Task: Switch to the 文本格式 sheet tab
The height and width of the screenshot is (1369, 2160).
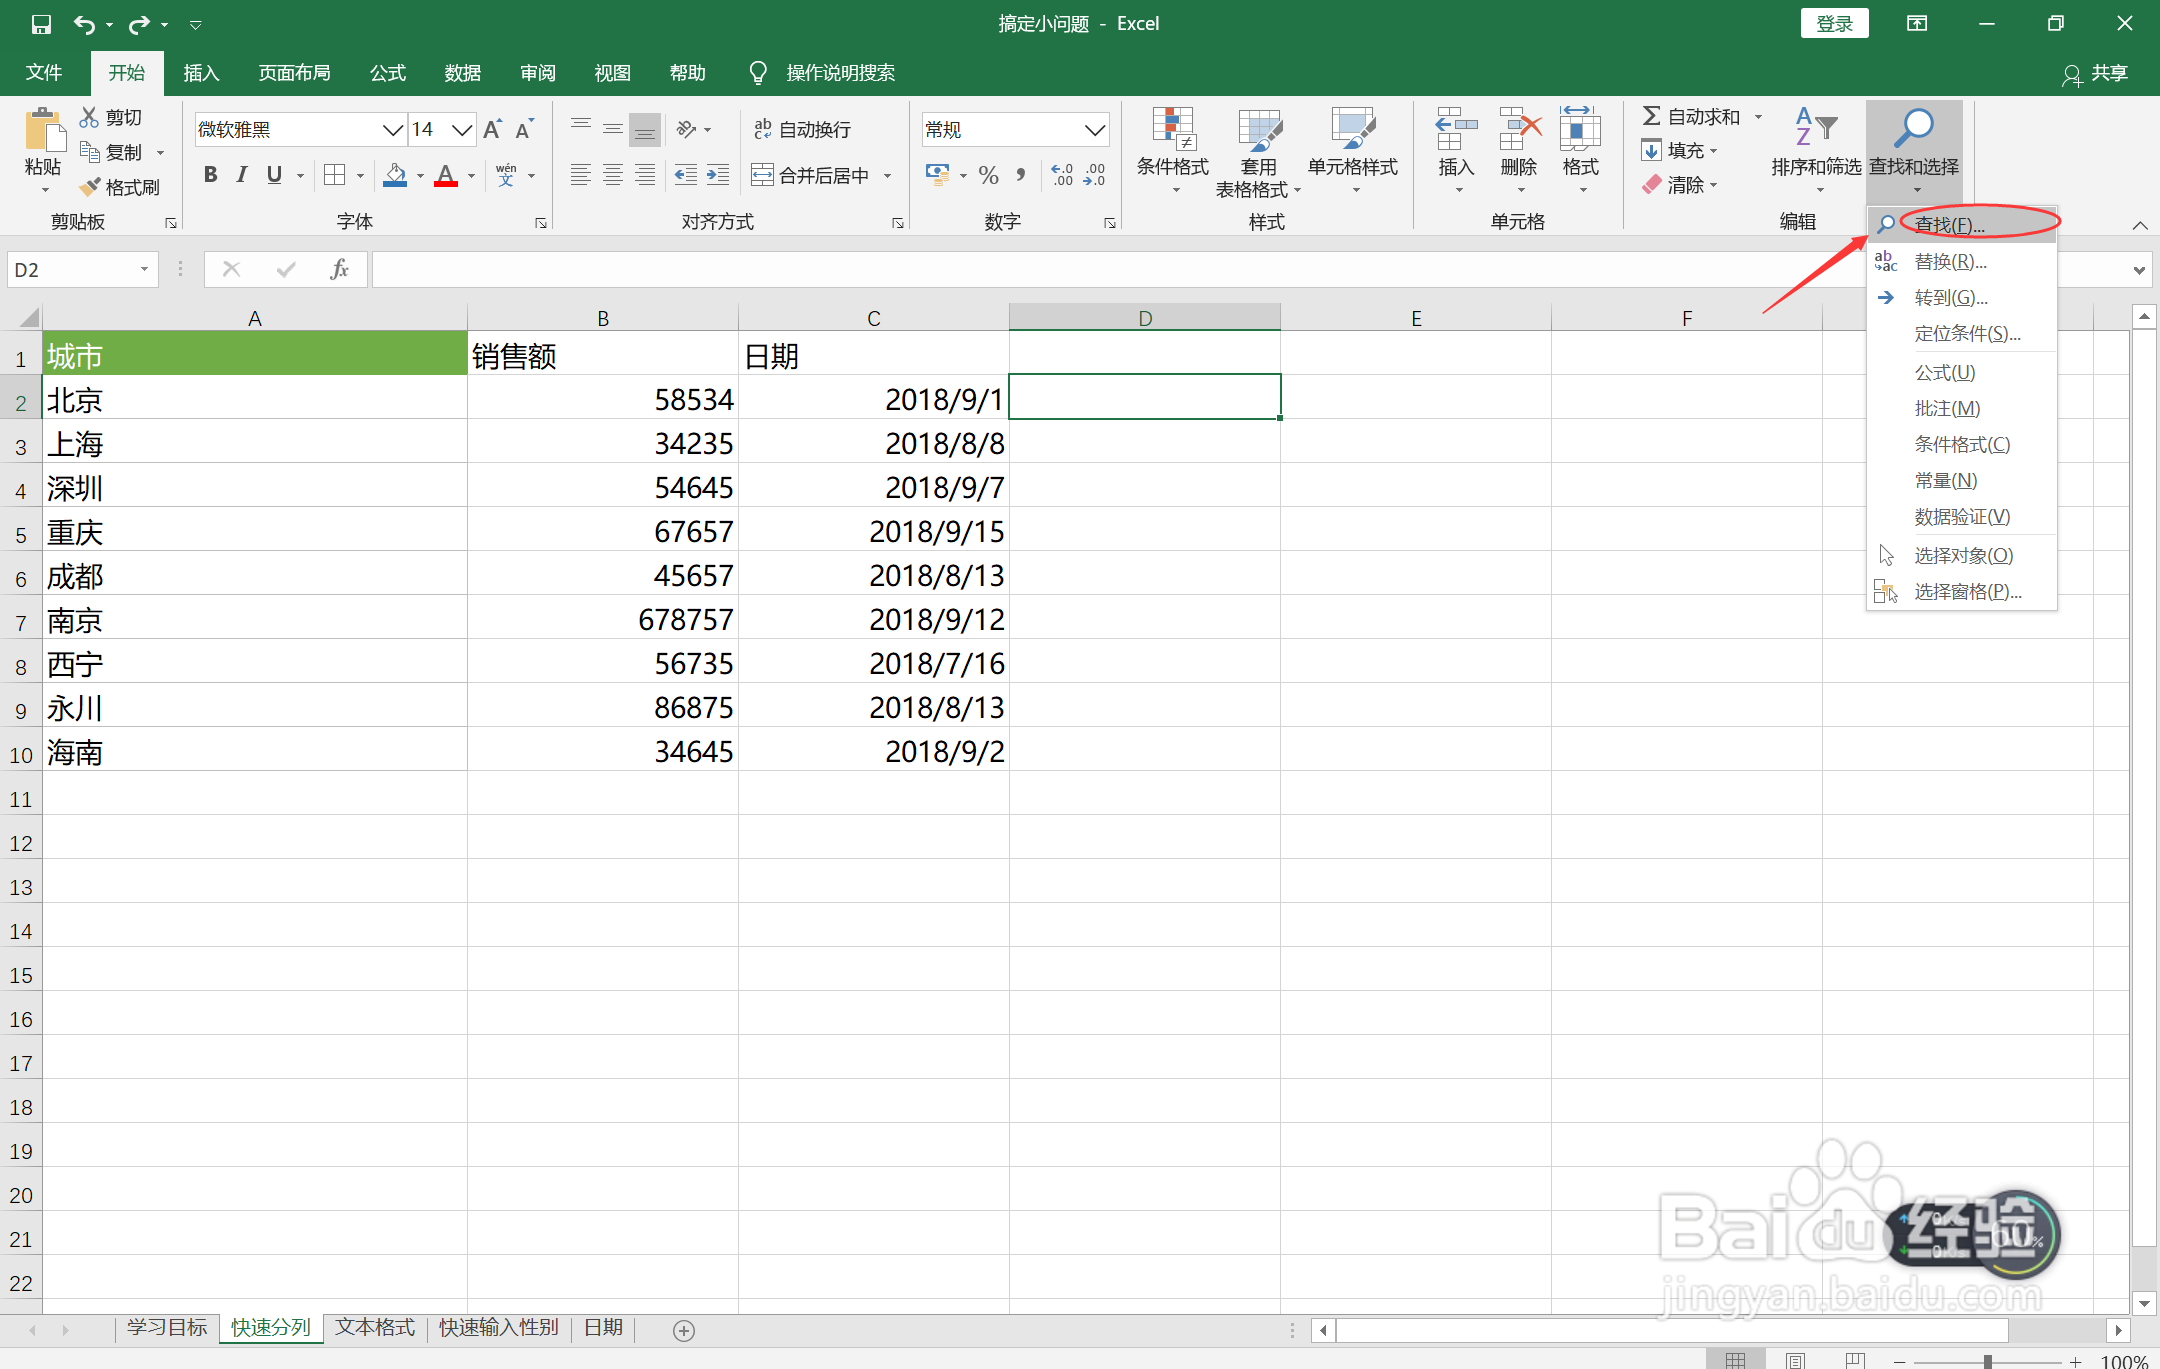Action: pos(375,1327)
